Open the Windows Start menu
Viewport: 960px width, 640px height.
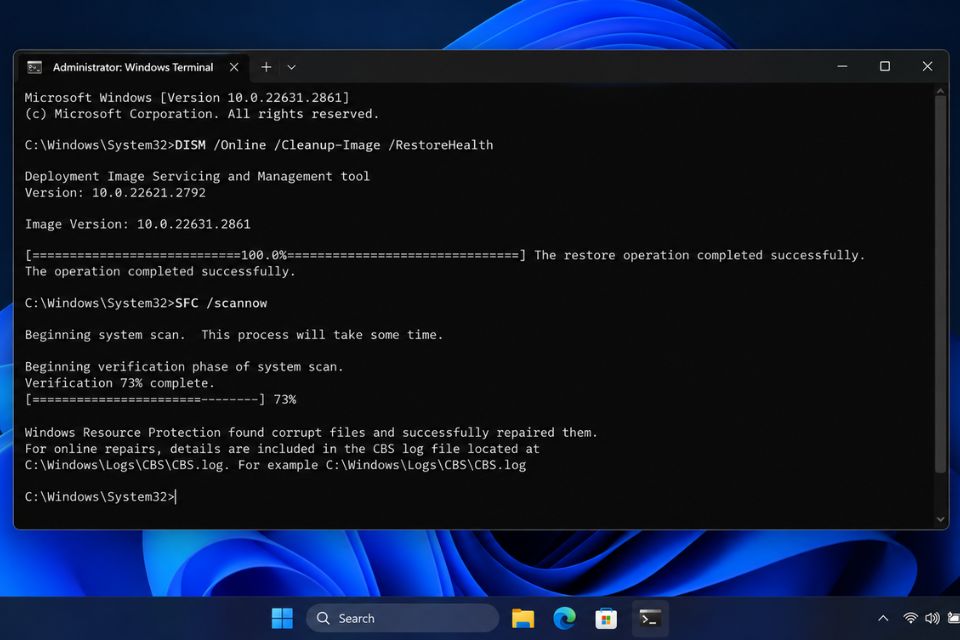pyautogui.click(x=282, y=619)
